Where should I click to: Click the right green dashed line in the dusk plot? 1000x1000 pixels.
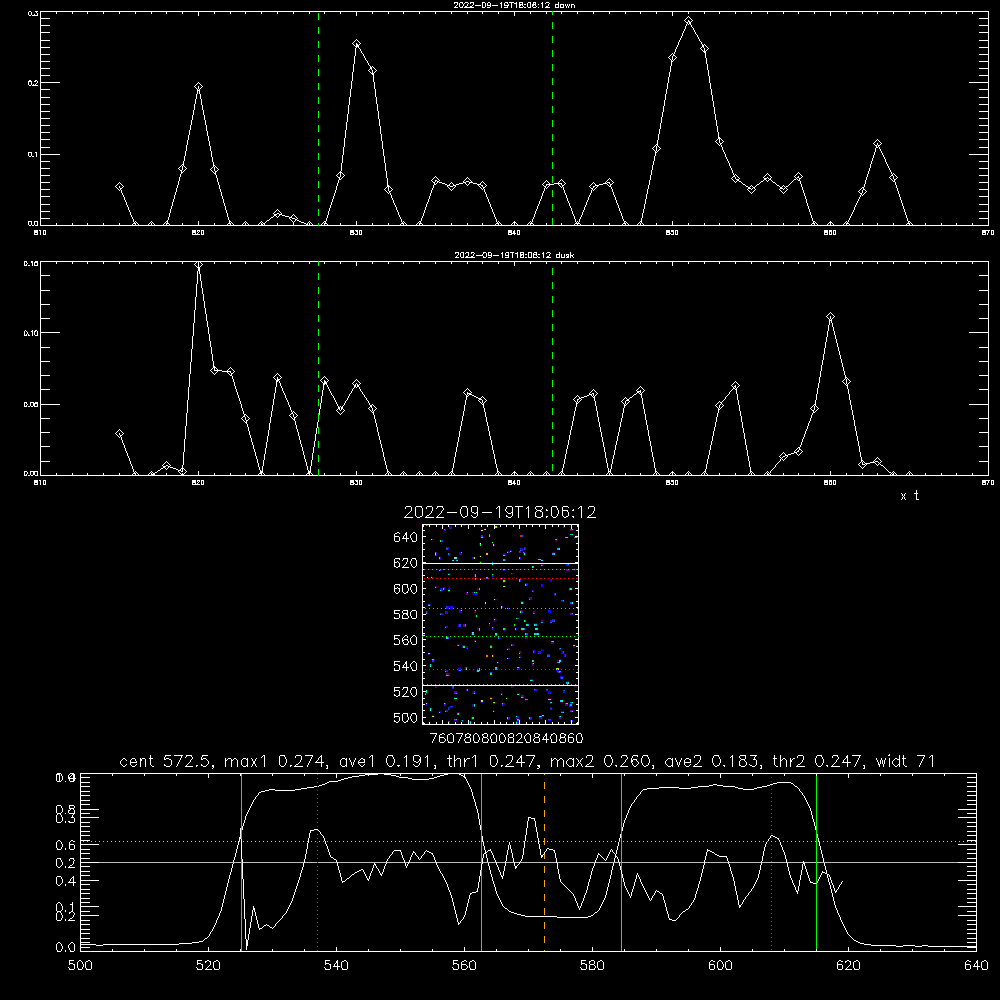coord(552,368)
